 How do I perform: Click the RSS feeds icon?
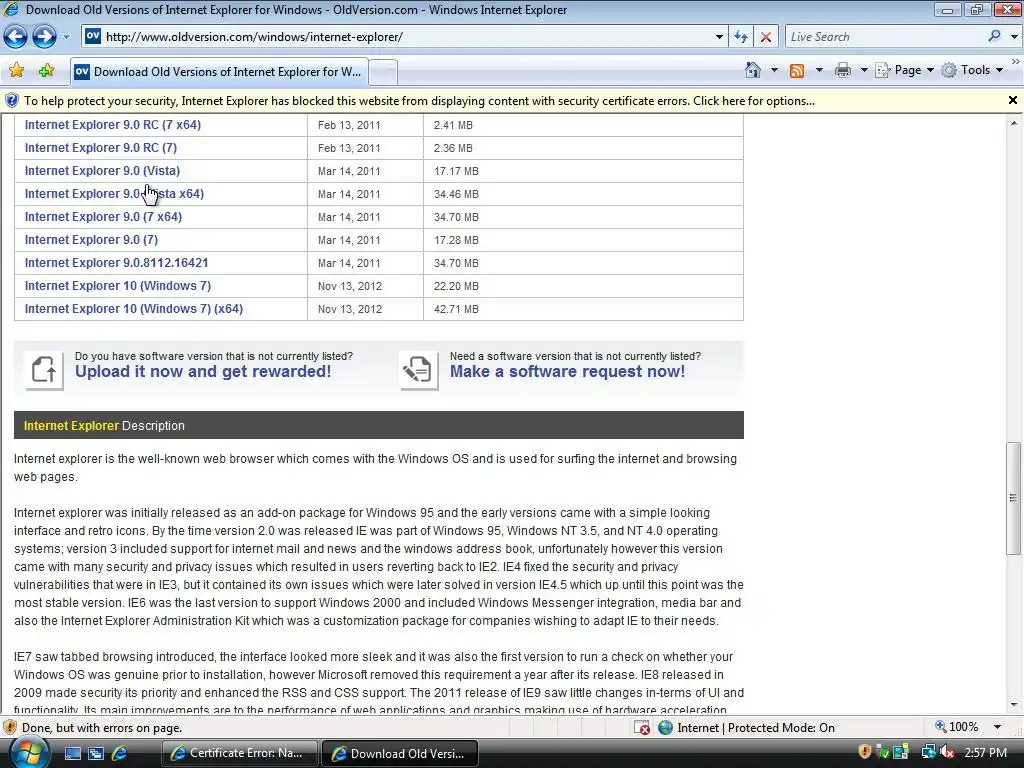click(x=797, y=71)
